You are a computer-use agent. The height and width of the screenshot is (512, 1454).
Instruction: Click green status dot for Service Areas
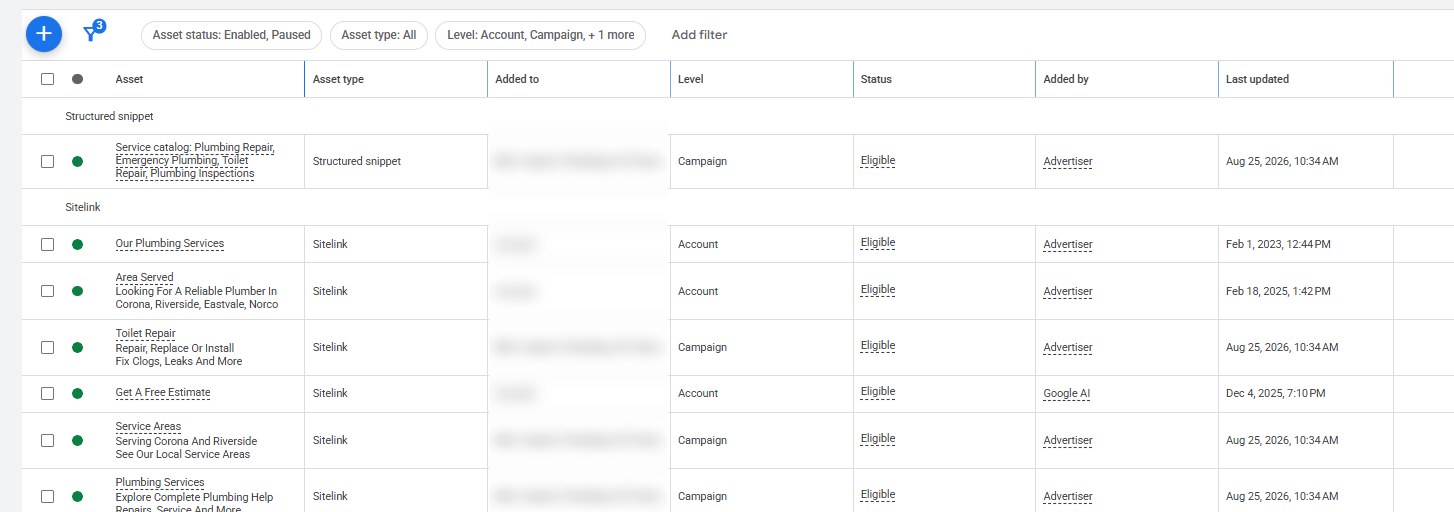coord(77,440)
